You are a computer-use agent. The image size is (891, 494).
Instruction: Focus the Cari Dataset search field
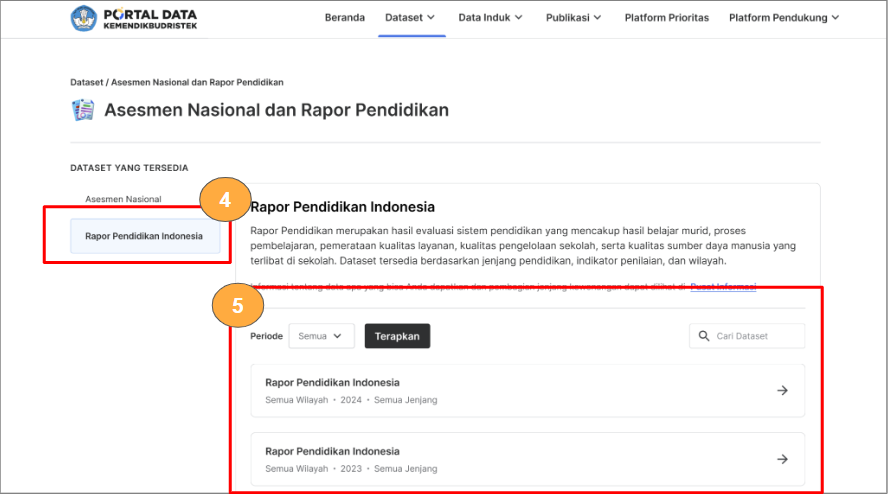click(x=747, y=336)
